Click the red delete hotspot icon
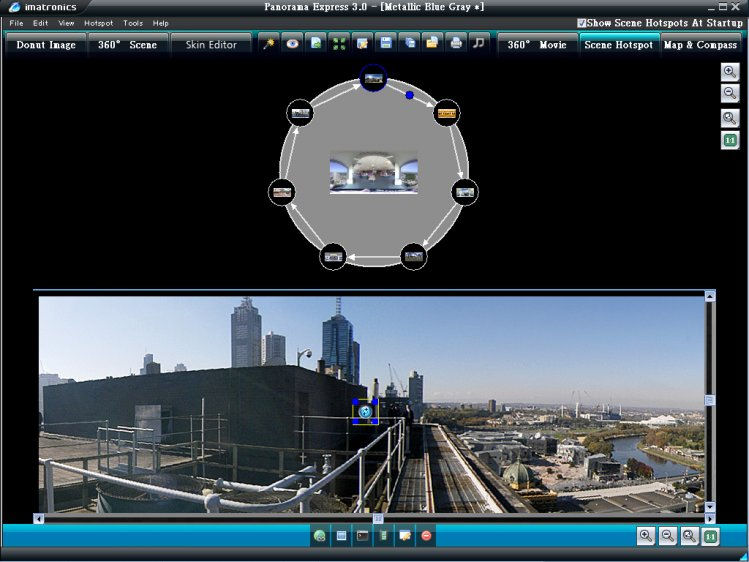This screenshot has height=562, width=749. (x=427, y=536)
